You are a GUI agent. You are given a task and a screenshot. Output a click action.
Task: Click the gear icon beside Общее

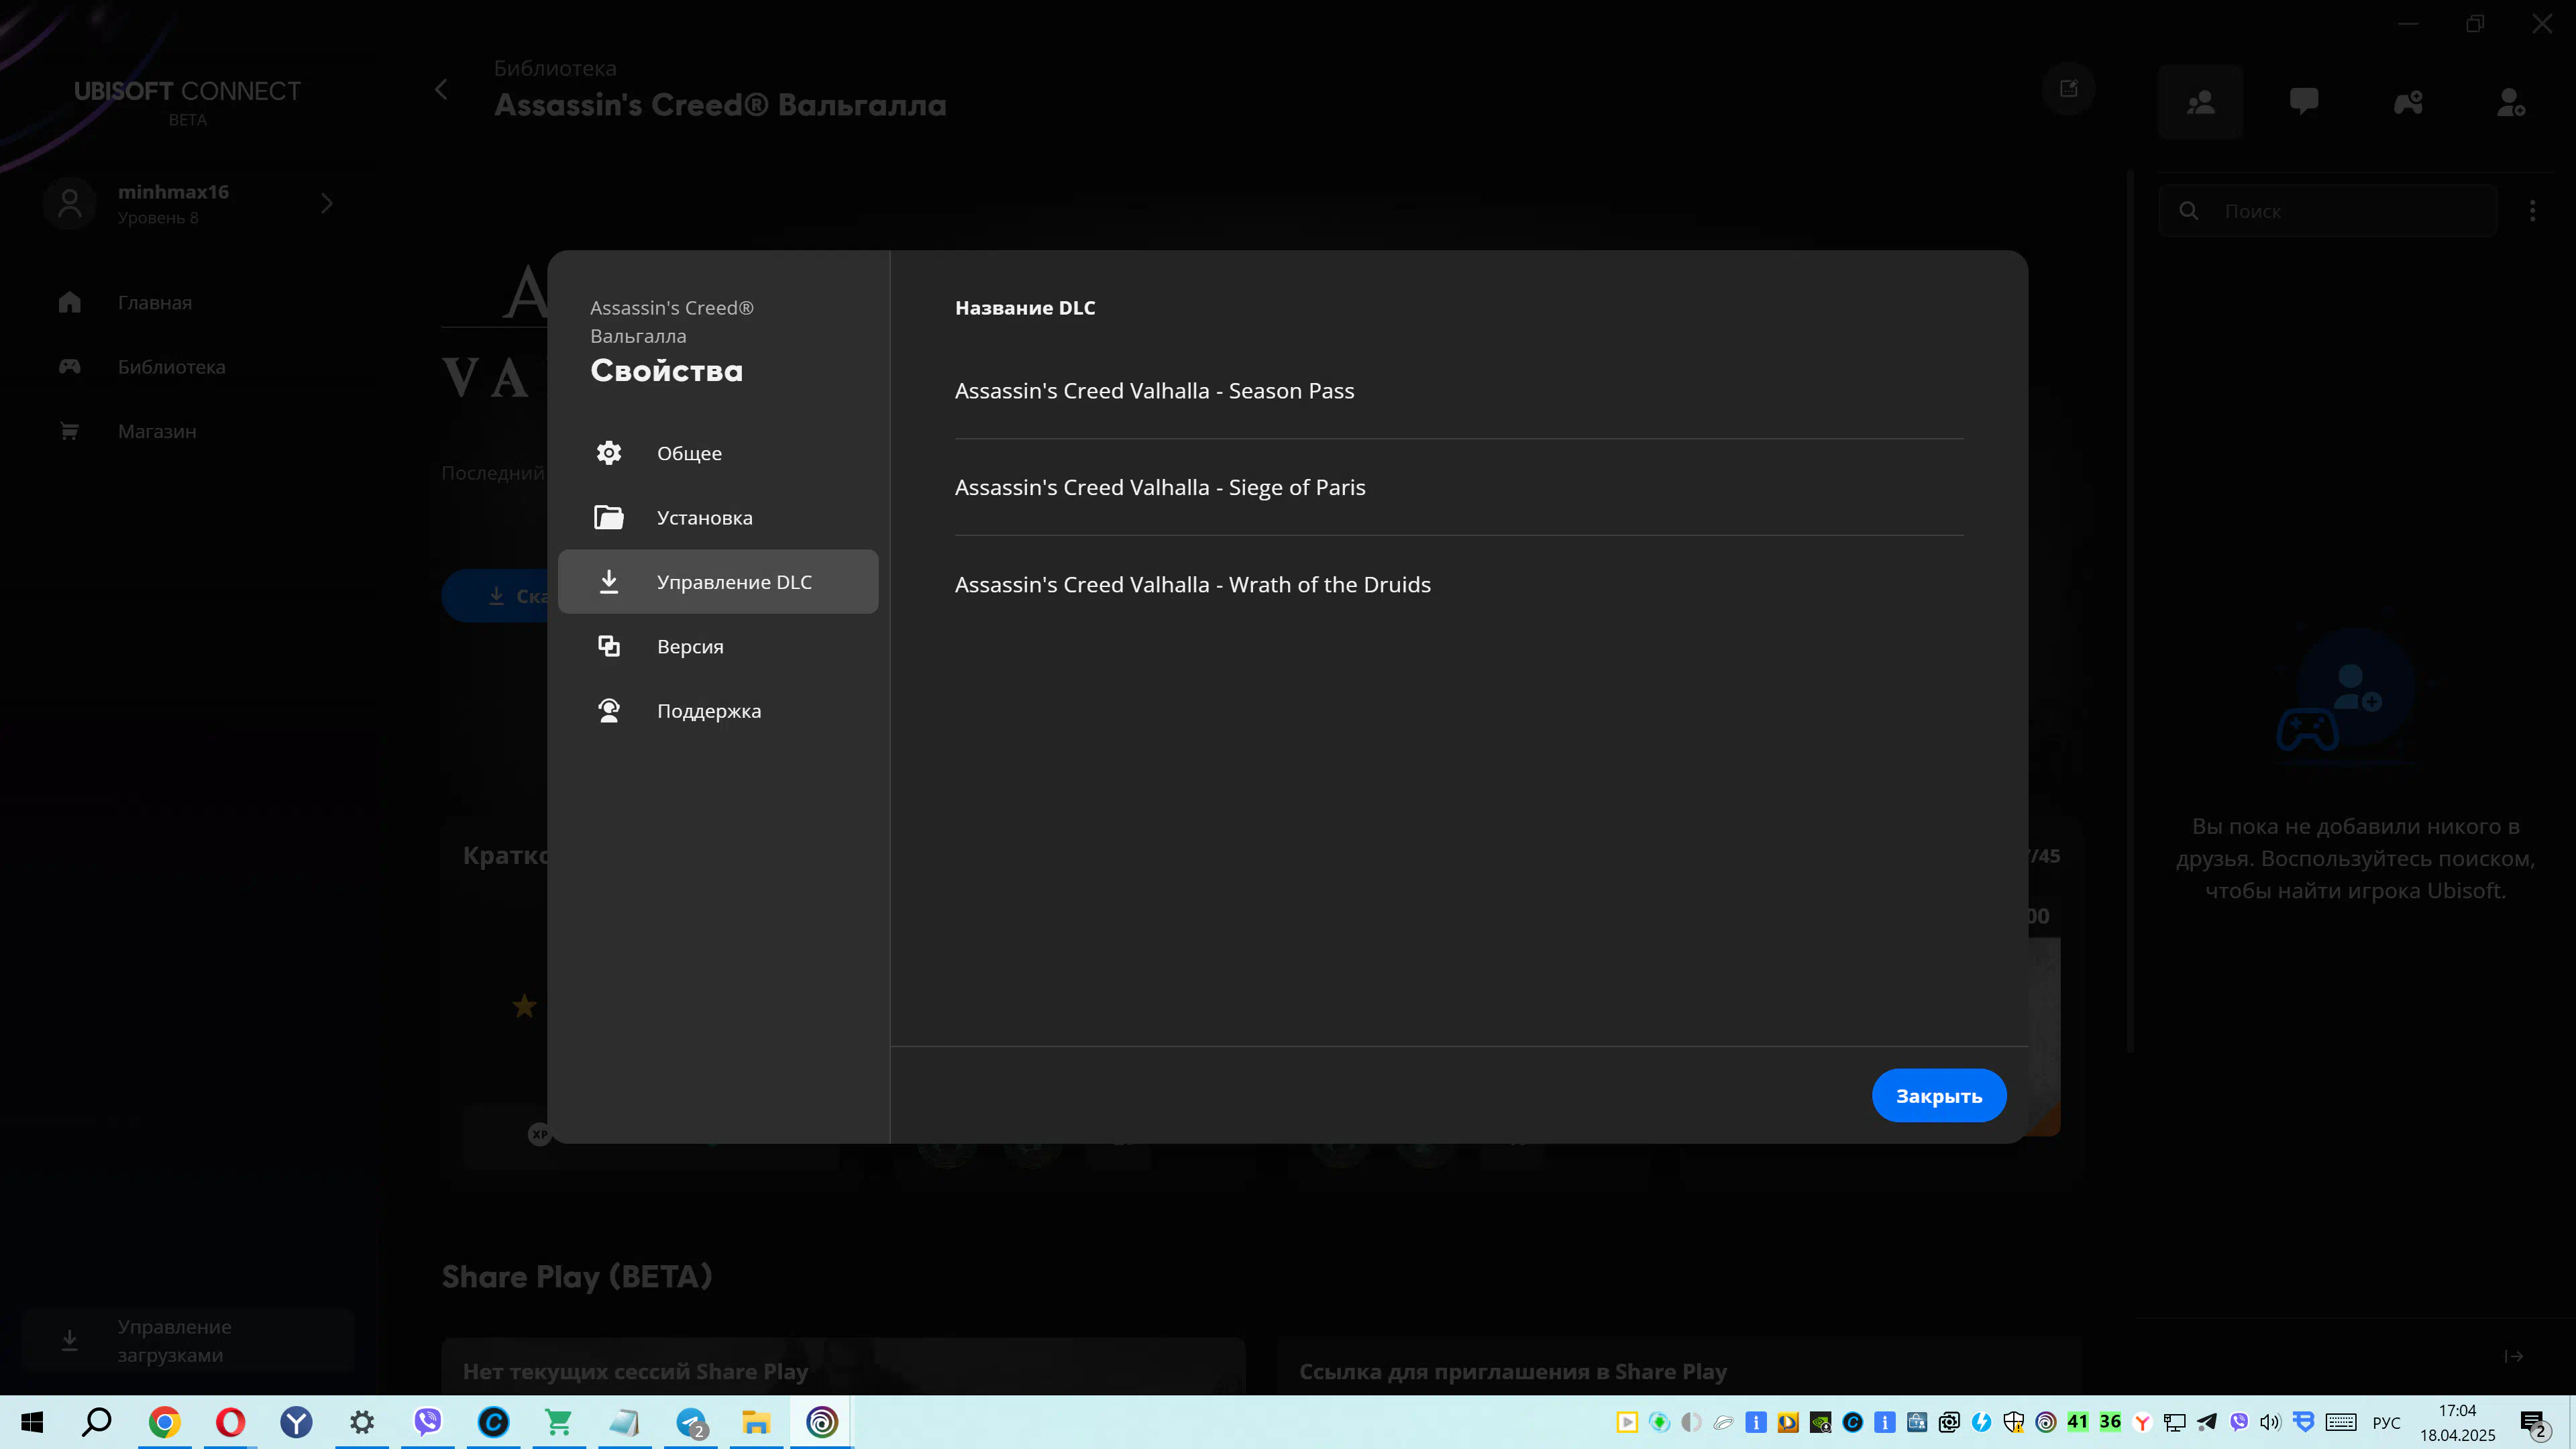pos(609,453)
